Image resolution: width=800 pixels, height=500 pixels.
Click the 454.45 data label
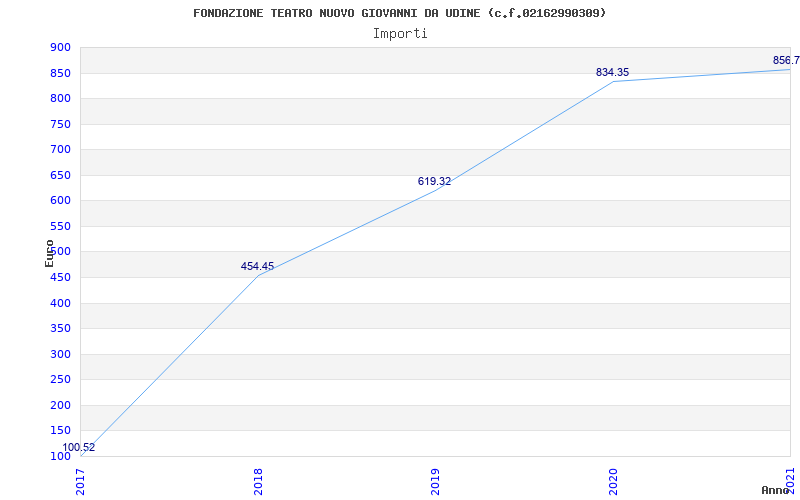pos(257,266)
